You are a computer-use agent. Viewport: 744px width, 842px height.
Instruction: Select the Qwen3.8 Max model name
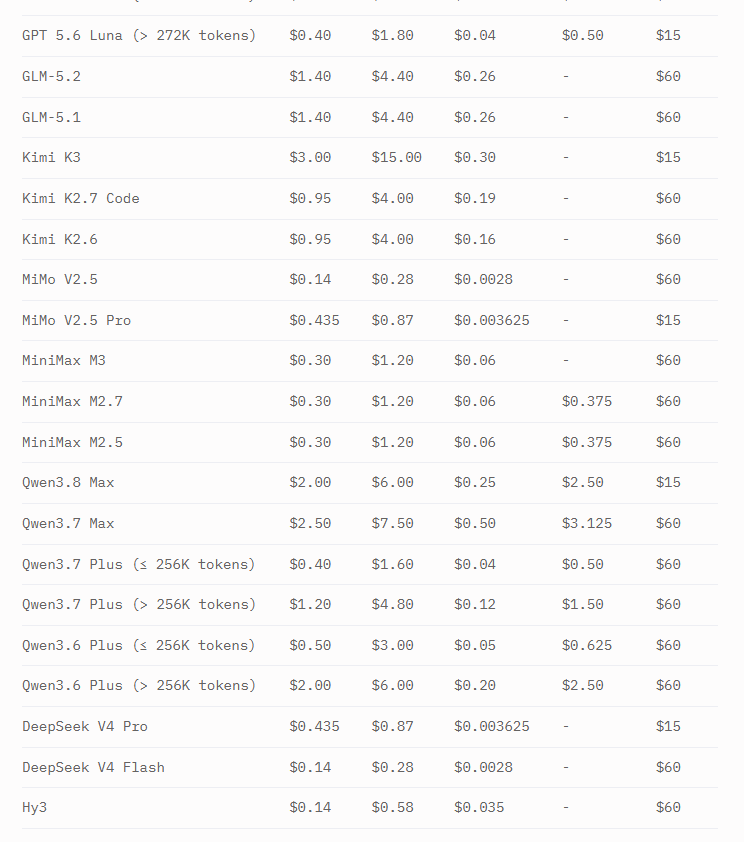click(x=68, y=482)
